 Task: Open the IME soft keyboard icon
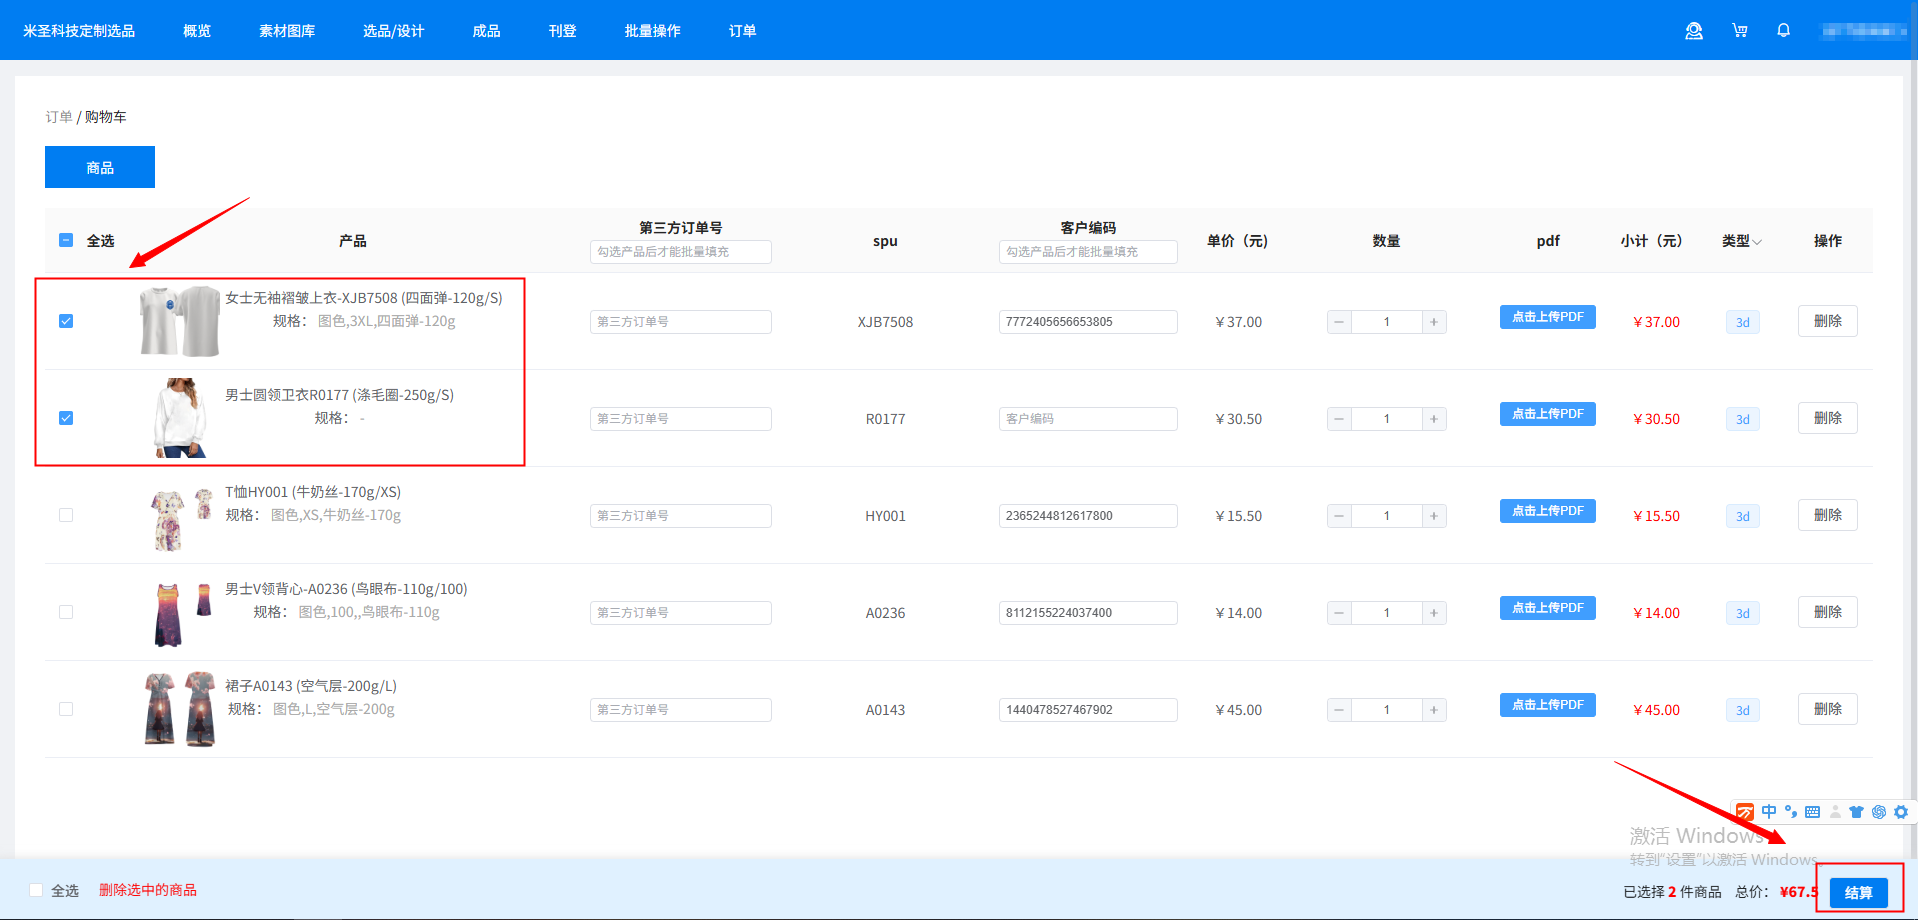[1812, 812]
